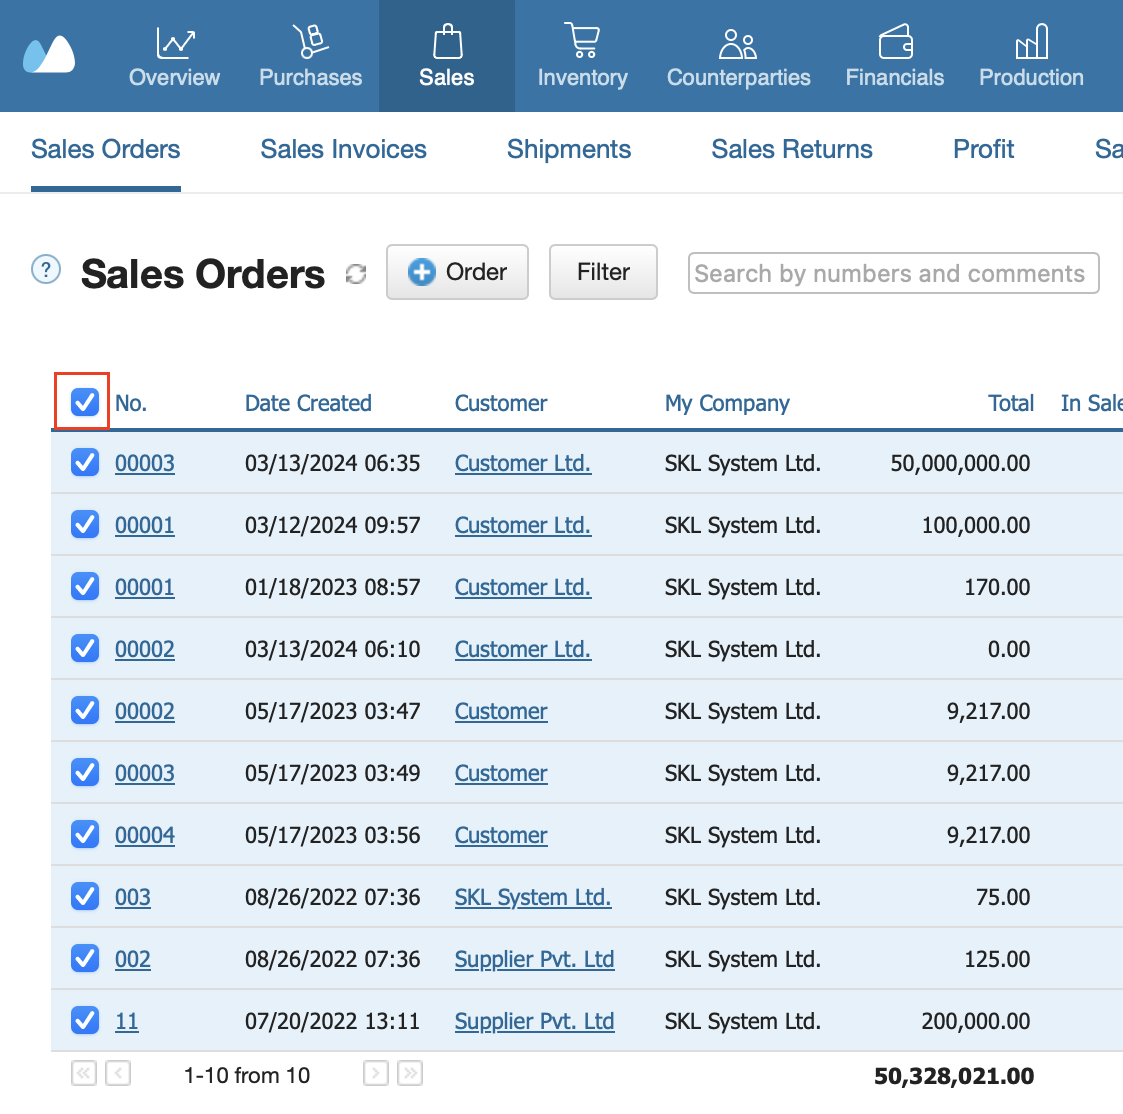This screenshot has height=1114, width=1123.
Task: Focus the search by numbers and comments field
Action: [893, 273]
